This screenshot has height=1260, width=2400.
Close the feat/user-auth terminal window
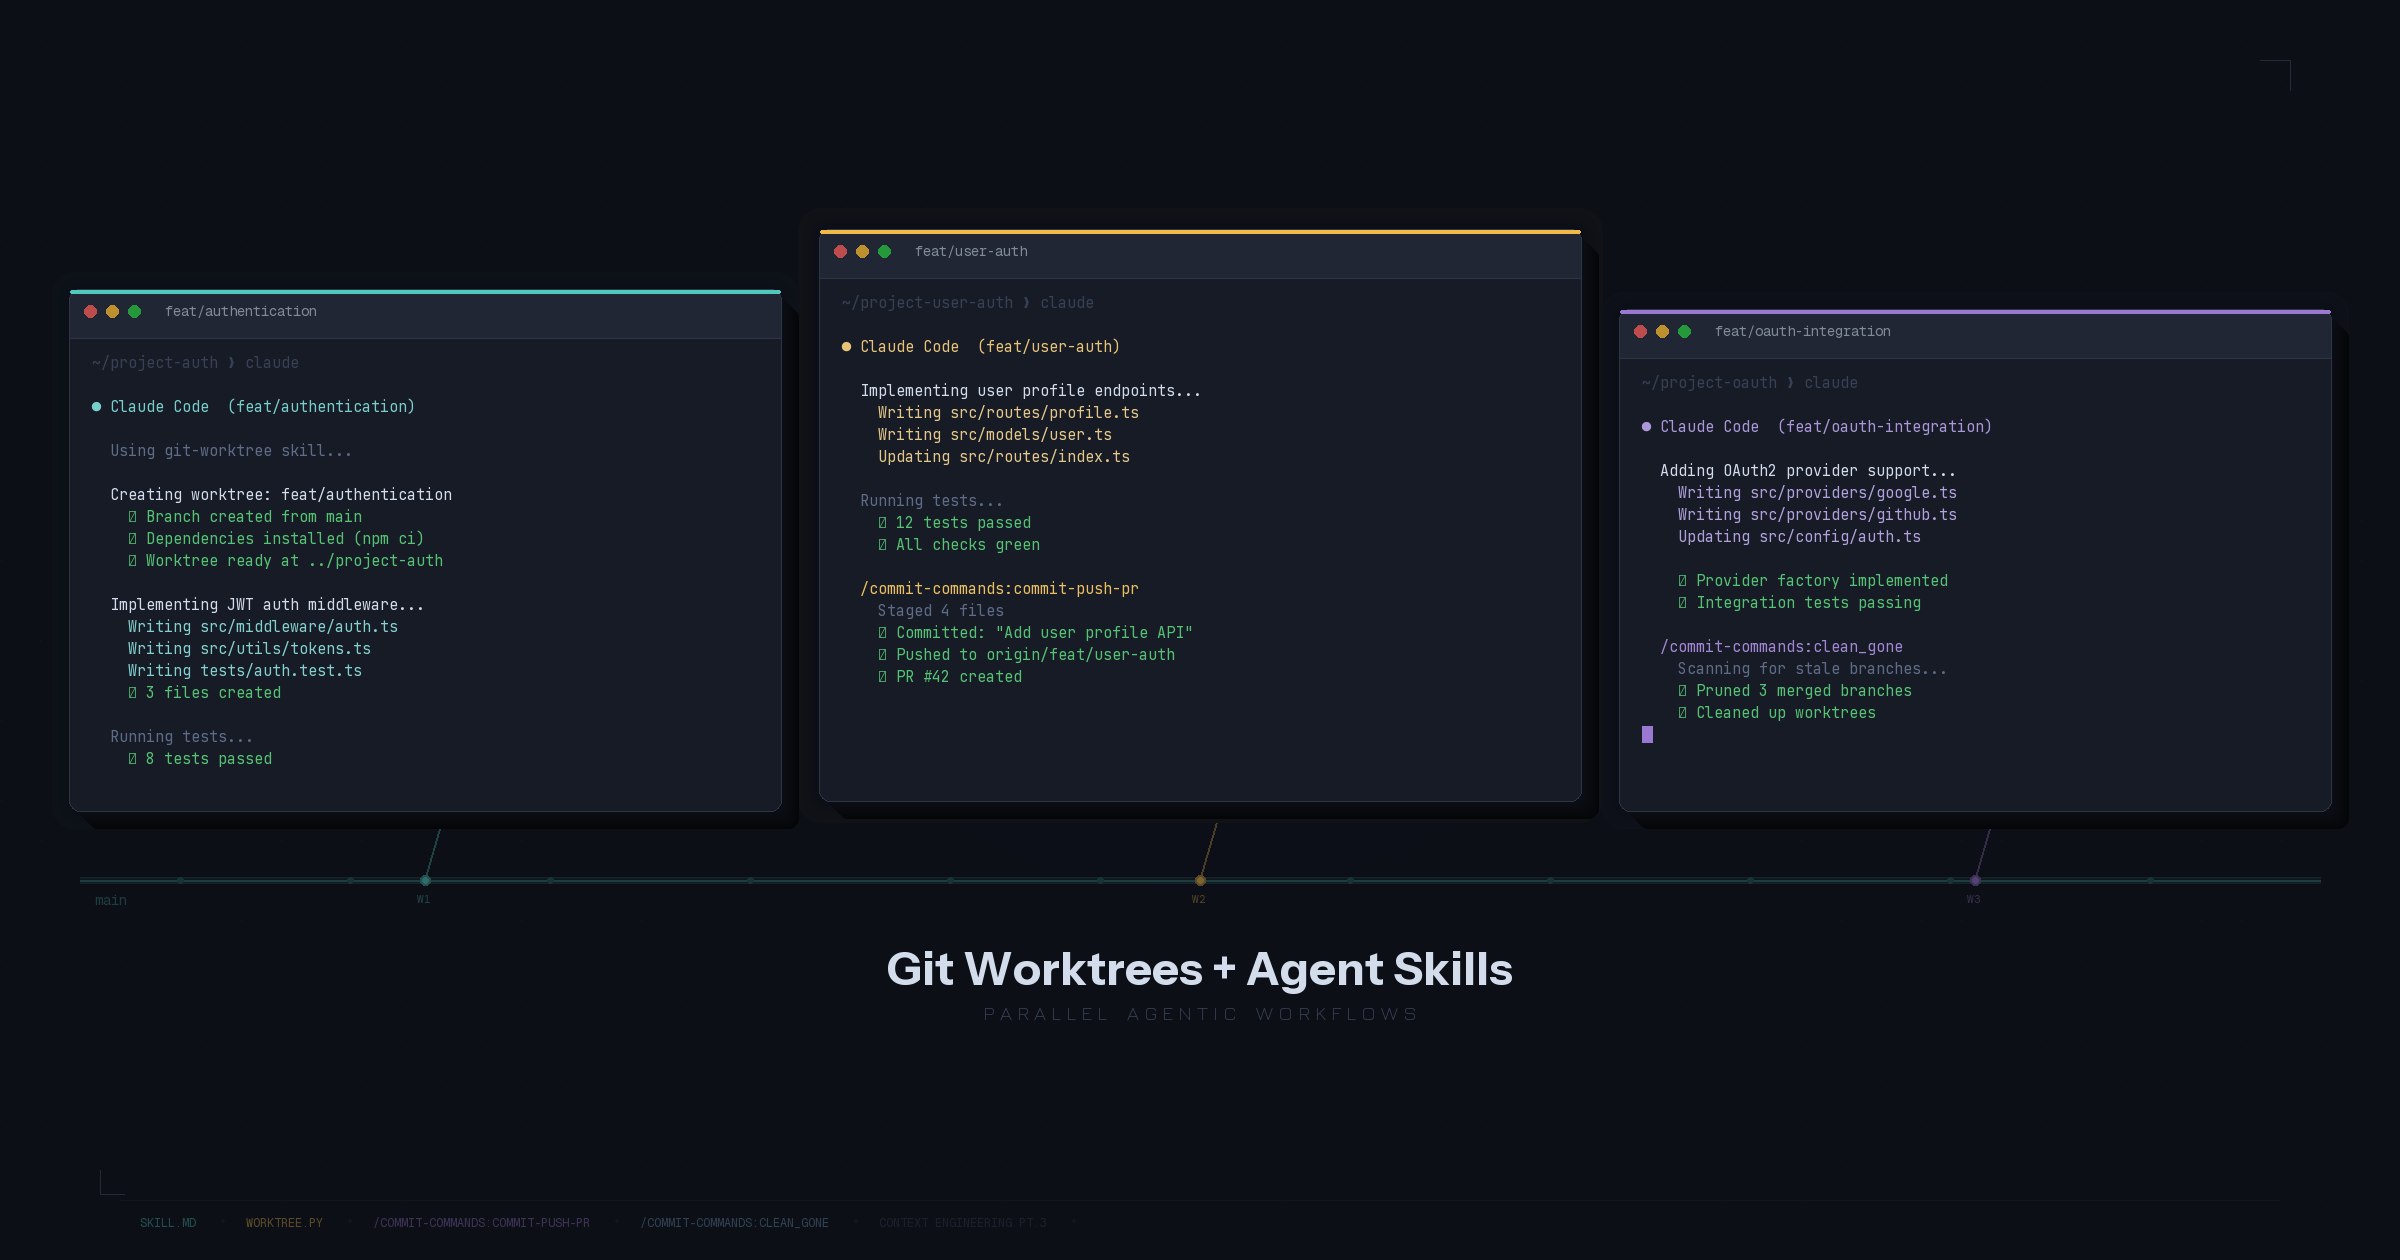pos(841,252)
